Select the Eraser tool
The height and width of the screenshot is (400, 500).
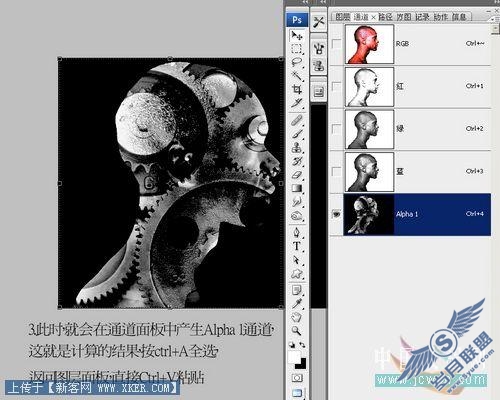coord(296,174)
